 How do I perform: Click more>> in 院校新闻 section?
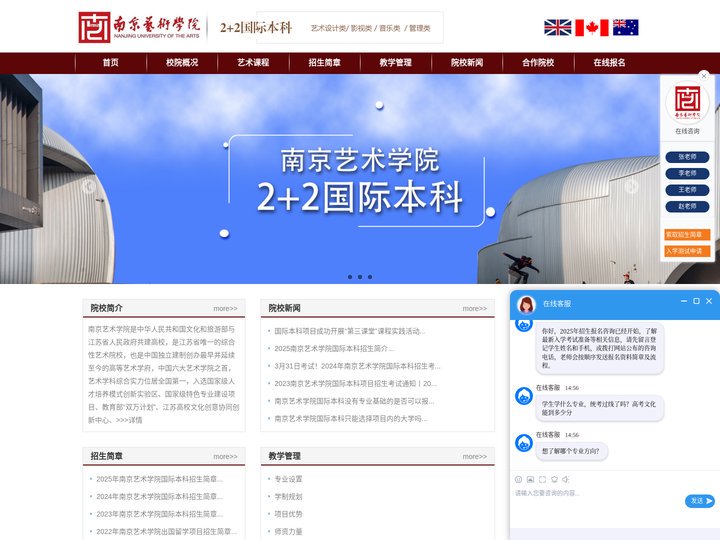point(475,309)
